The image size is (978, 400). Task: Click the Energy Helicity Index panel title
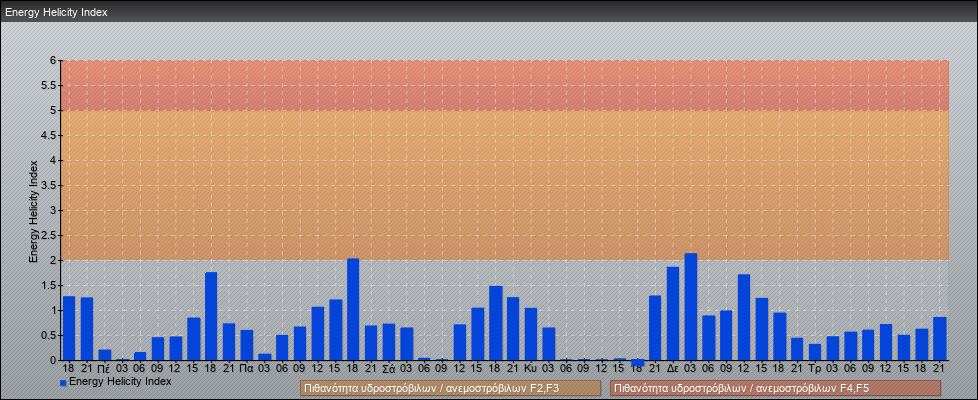pyautogui.click(x=56, y=12)
